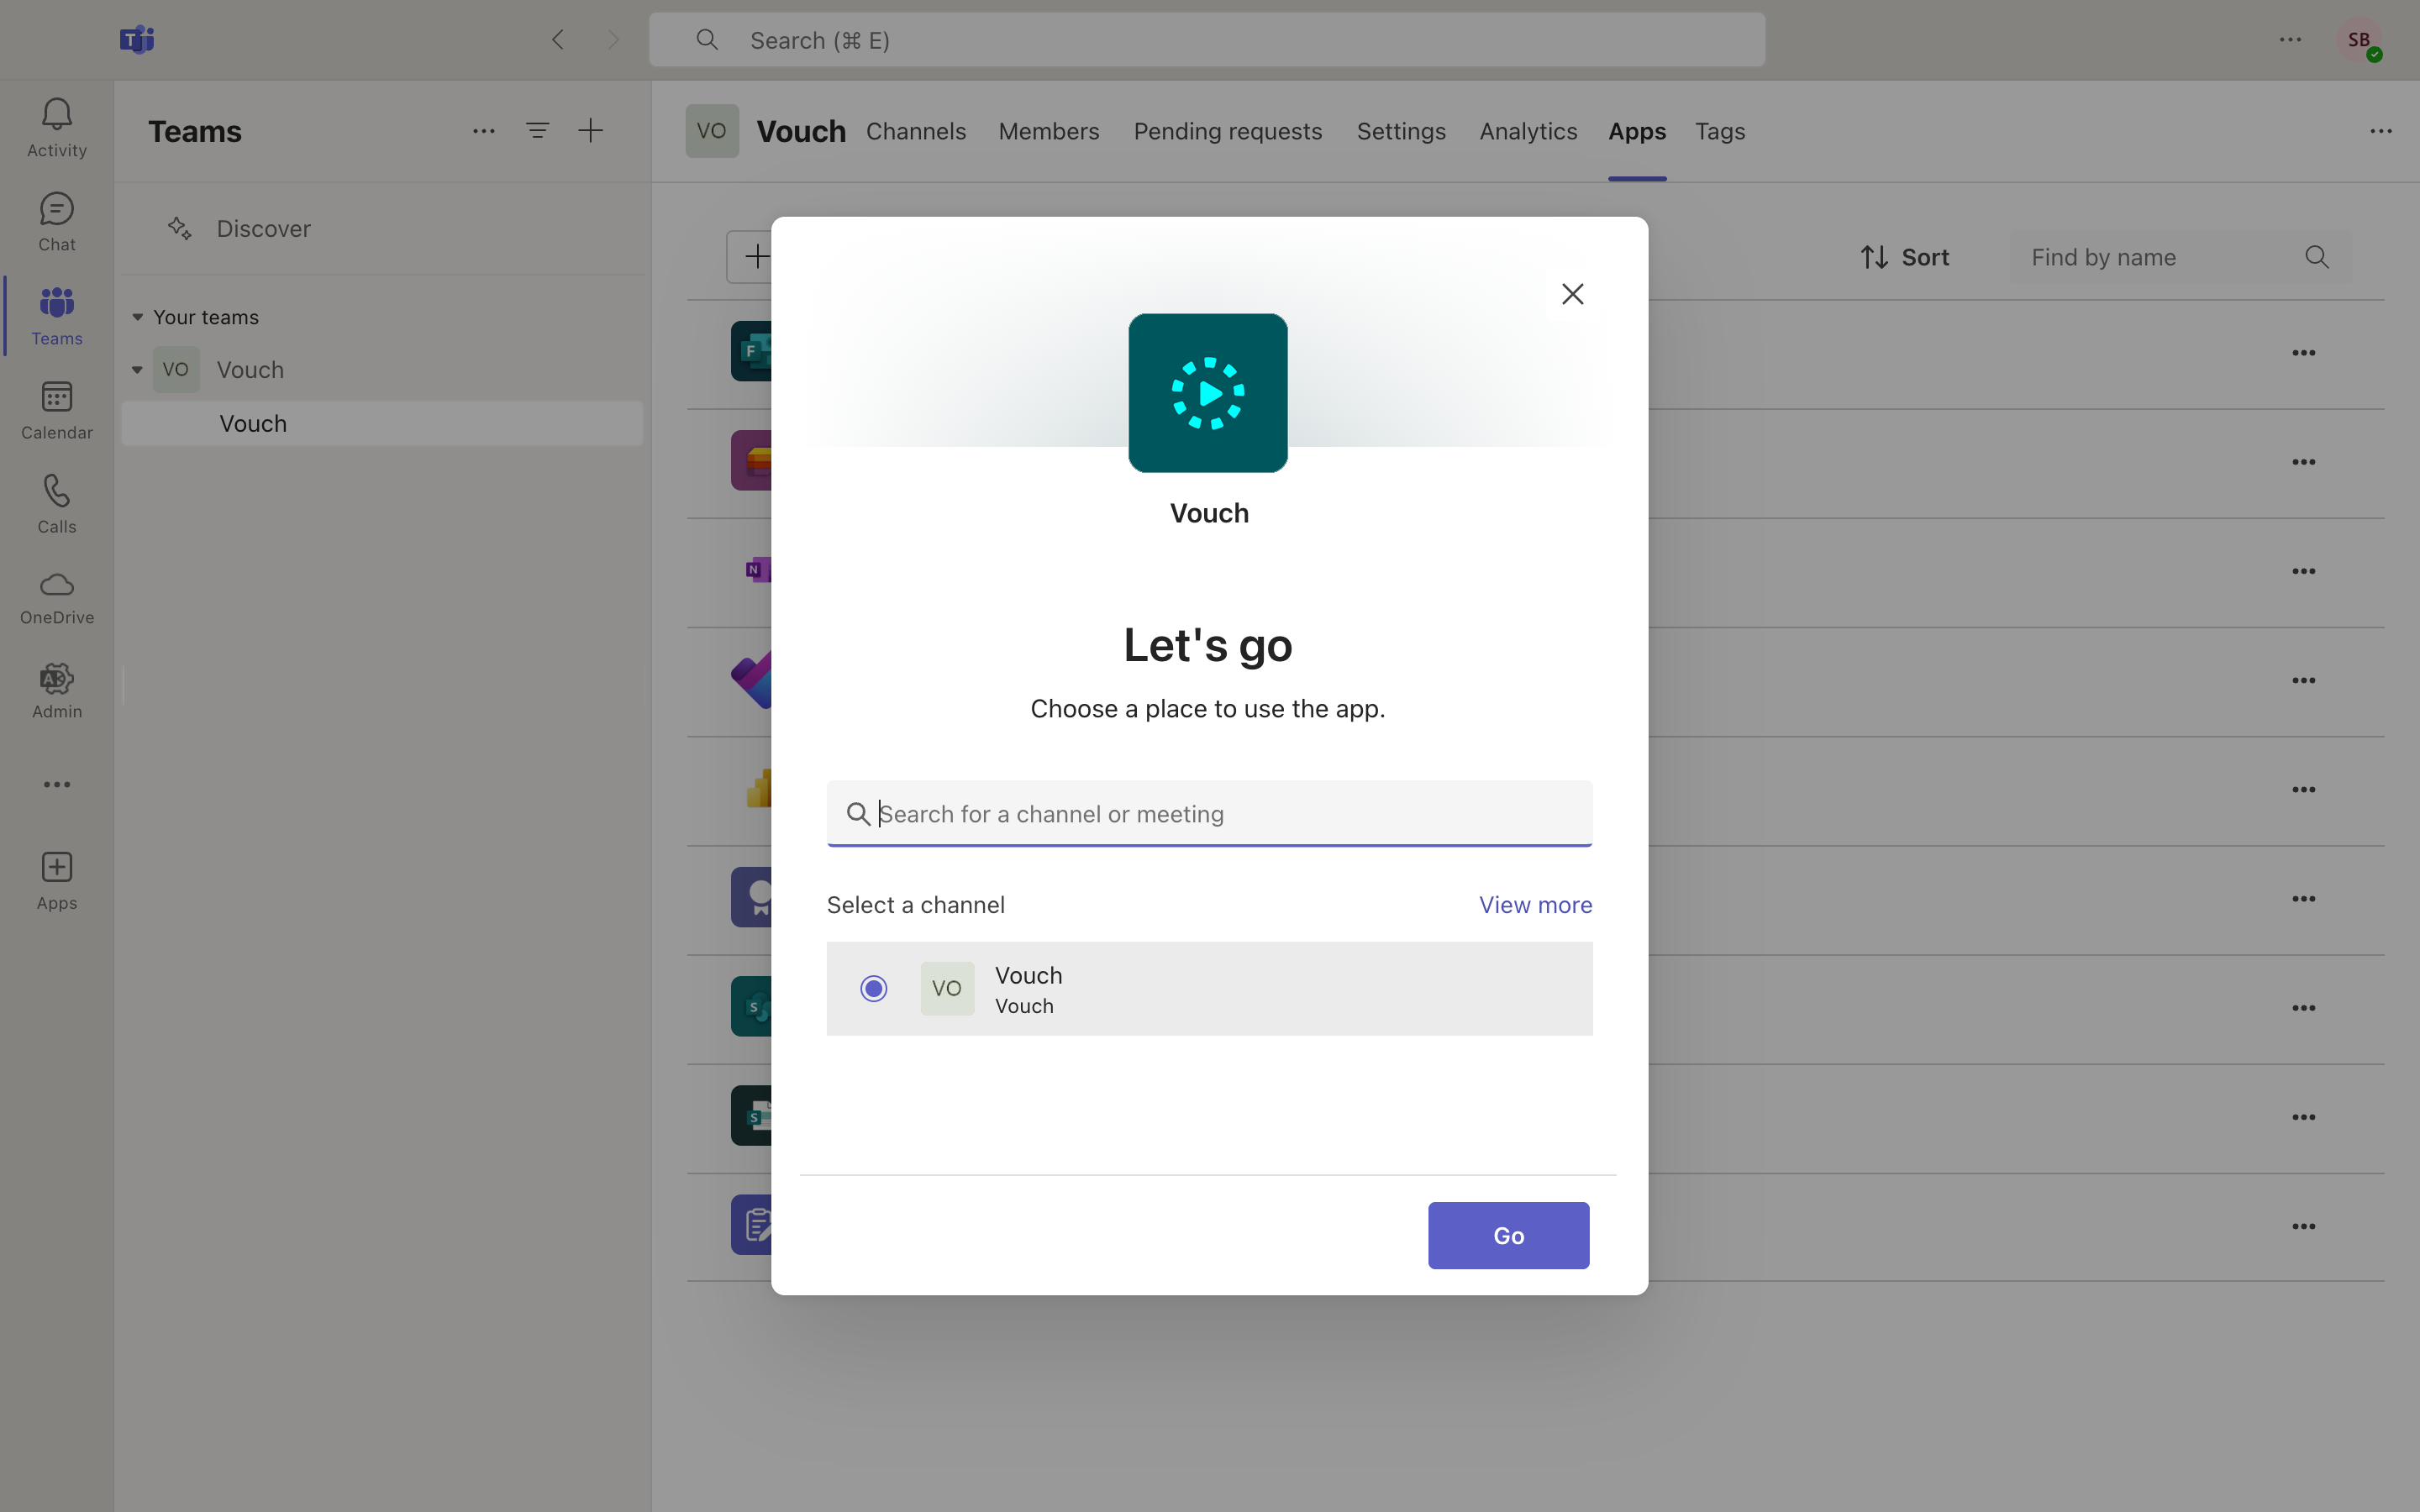Focus the channel or meeting search field
Viewport: 2420px width, 1512px height.
1210,814
